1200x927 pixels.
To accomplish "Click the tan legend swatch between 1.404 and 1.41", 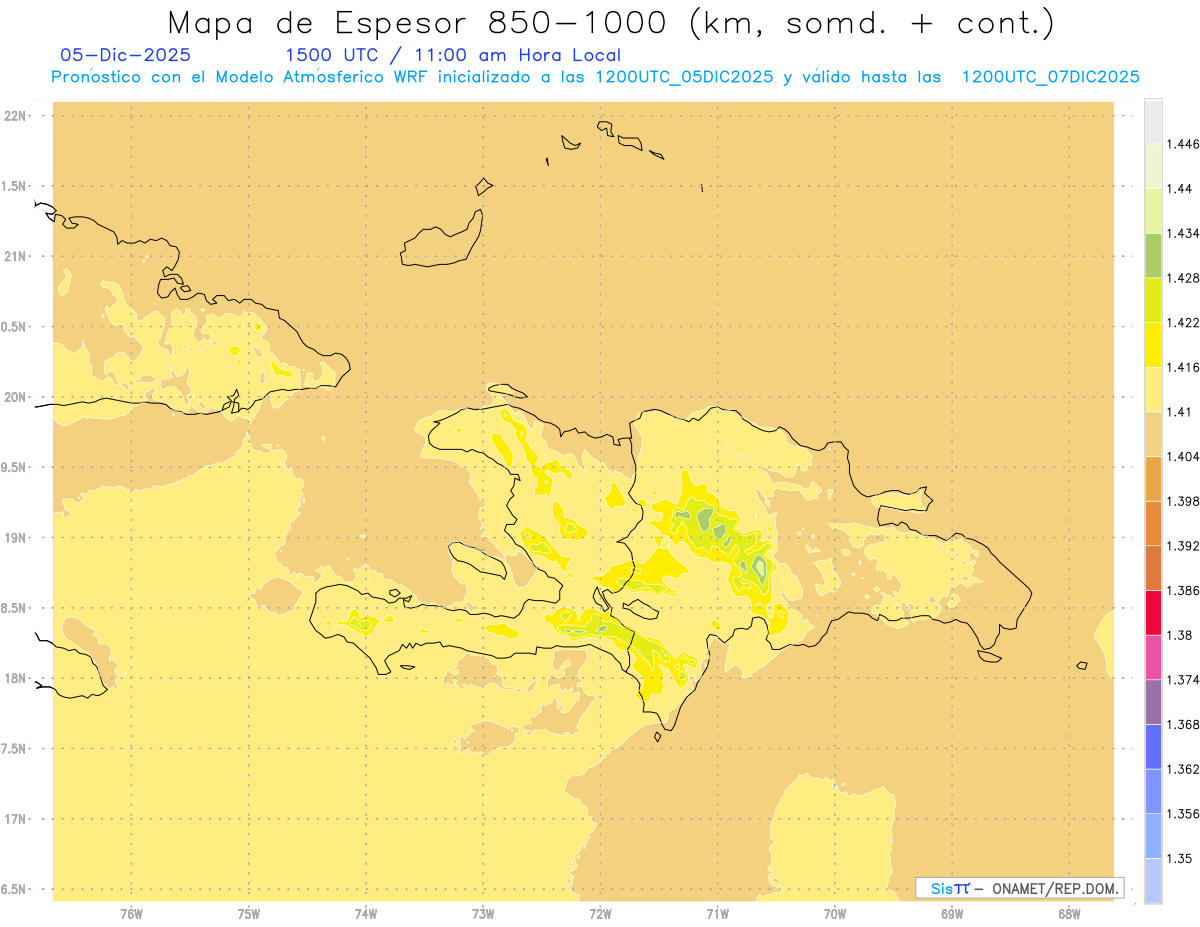I will click(x=1153, y=434).
